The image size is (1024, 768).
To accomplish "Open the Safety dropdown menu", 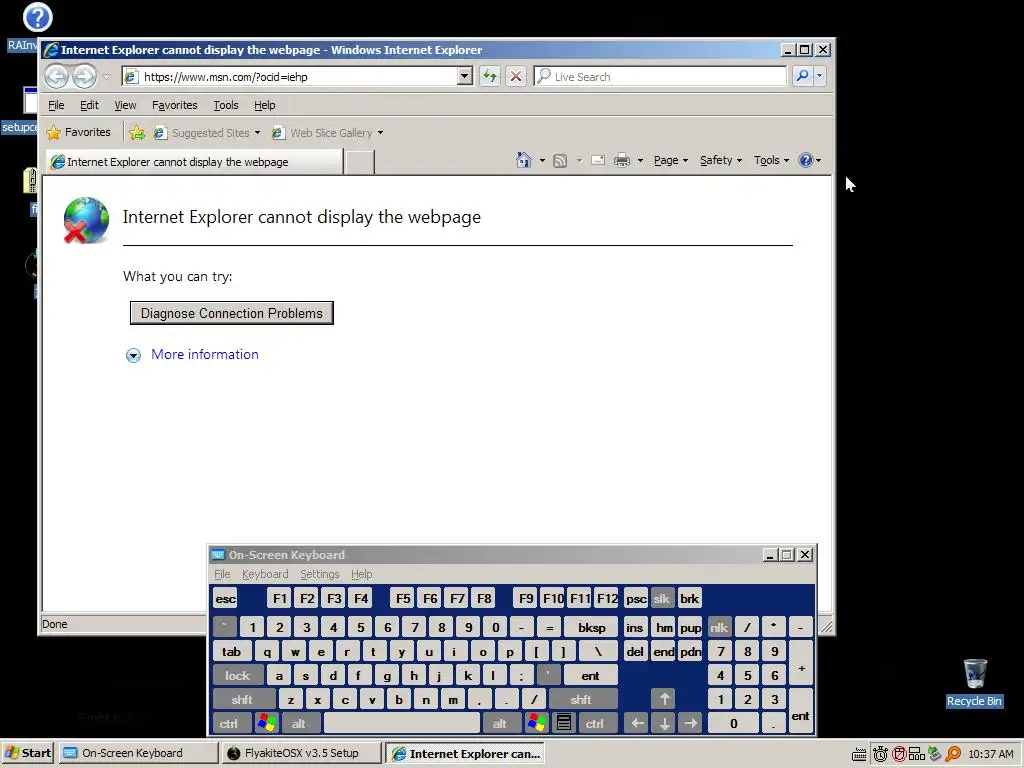I will (720, 160).
